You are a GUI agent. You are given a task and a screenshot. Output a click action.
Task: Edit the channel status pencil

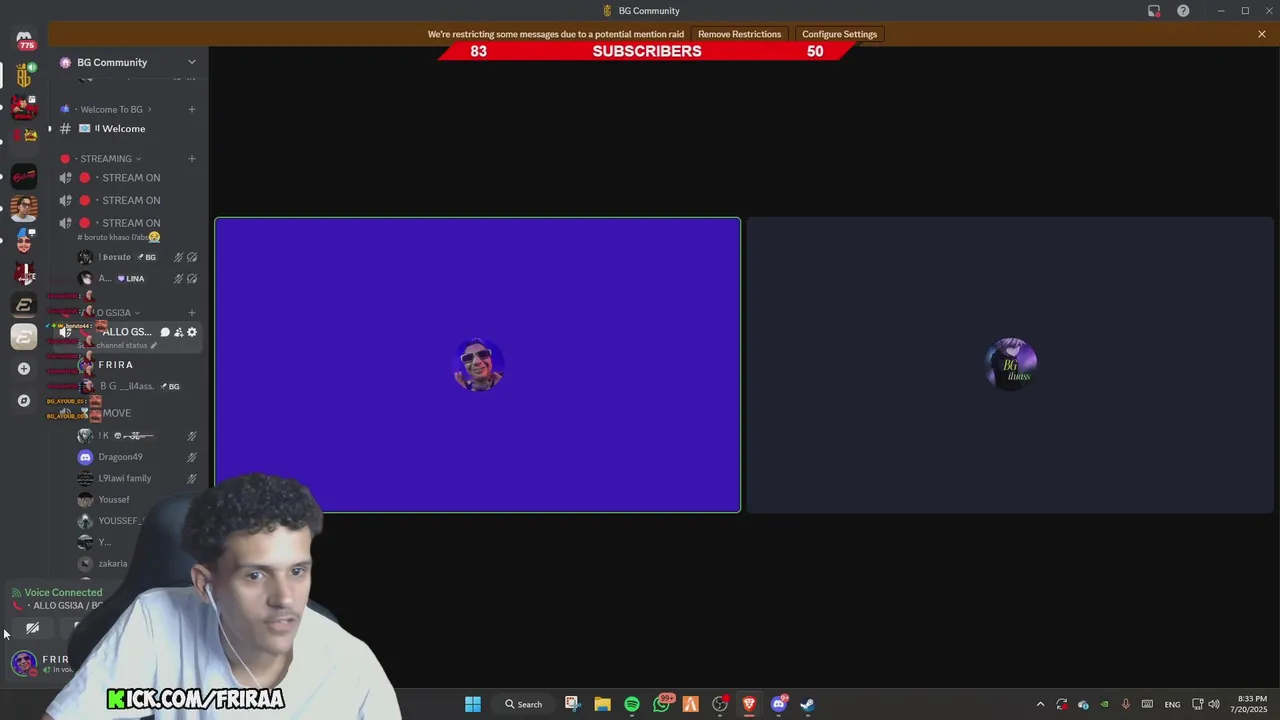click(153, 346)
